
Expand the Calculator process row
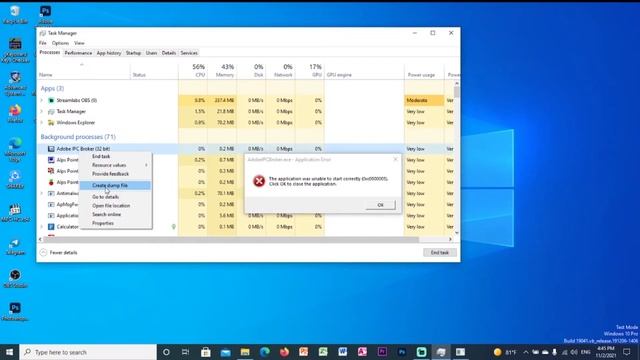[x=42, y=227]
